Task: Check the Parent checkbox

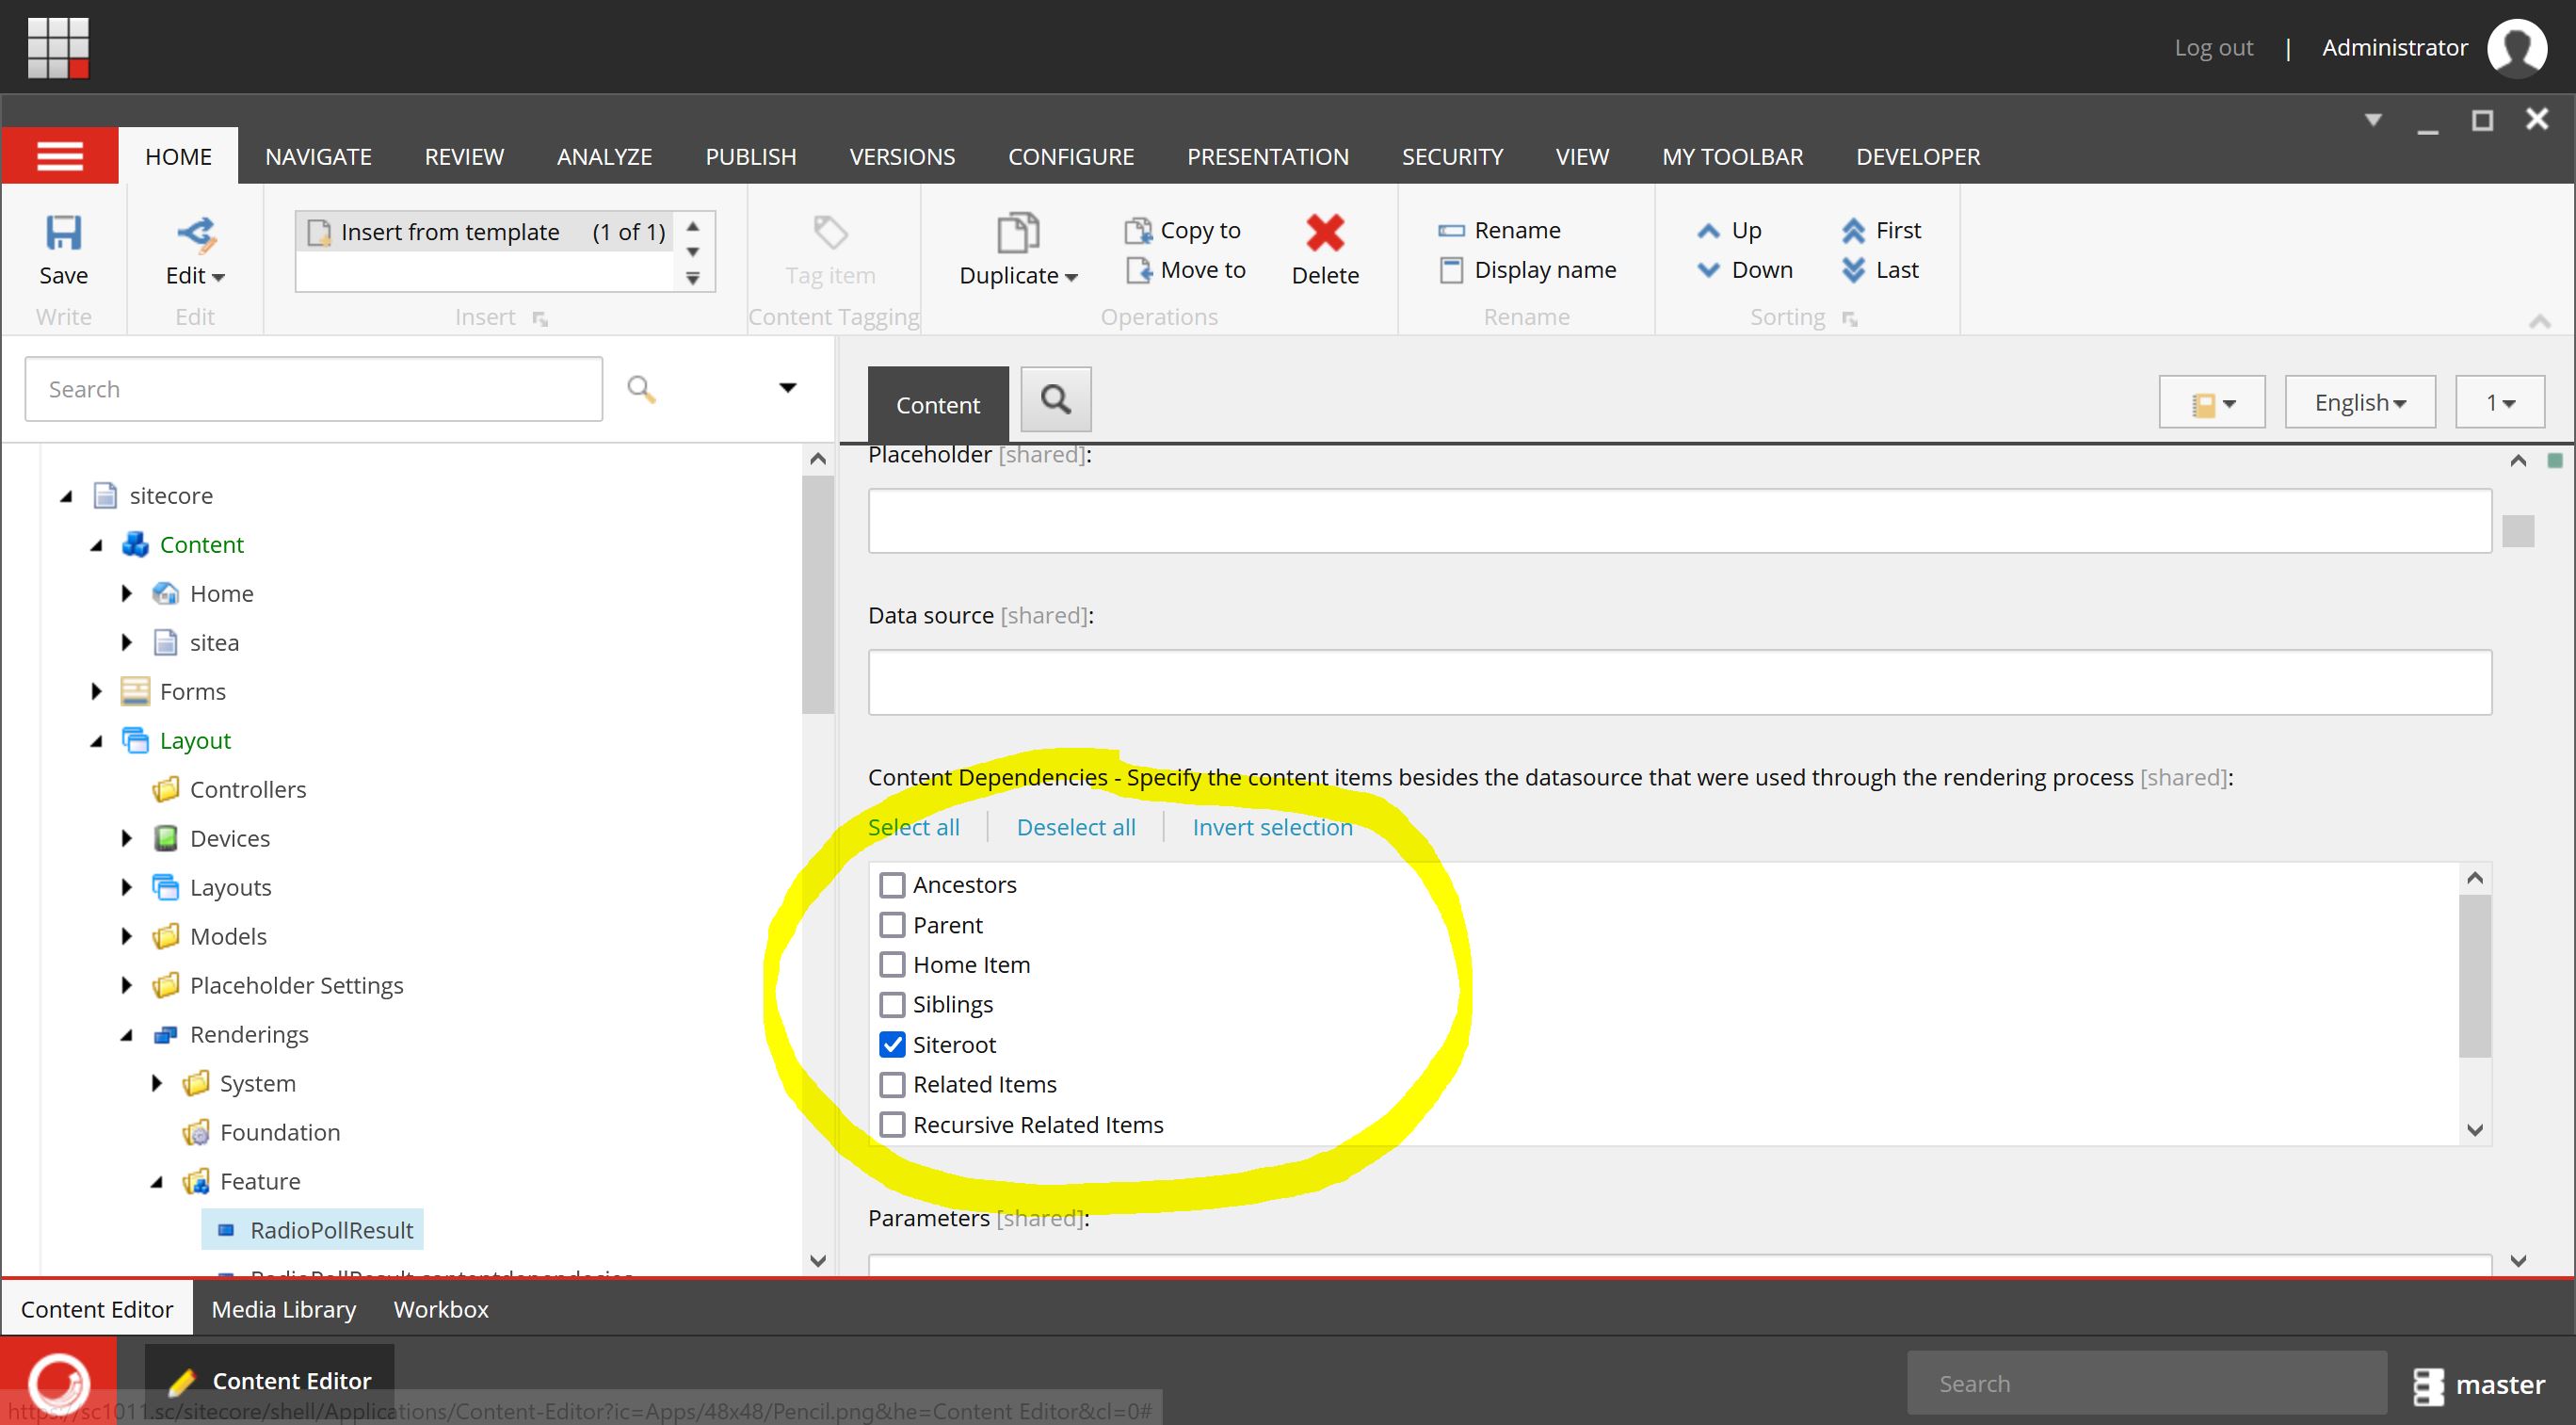Action: click(892, 925)
